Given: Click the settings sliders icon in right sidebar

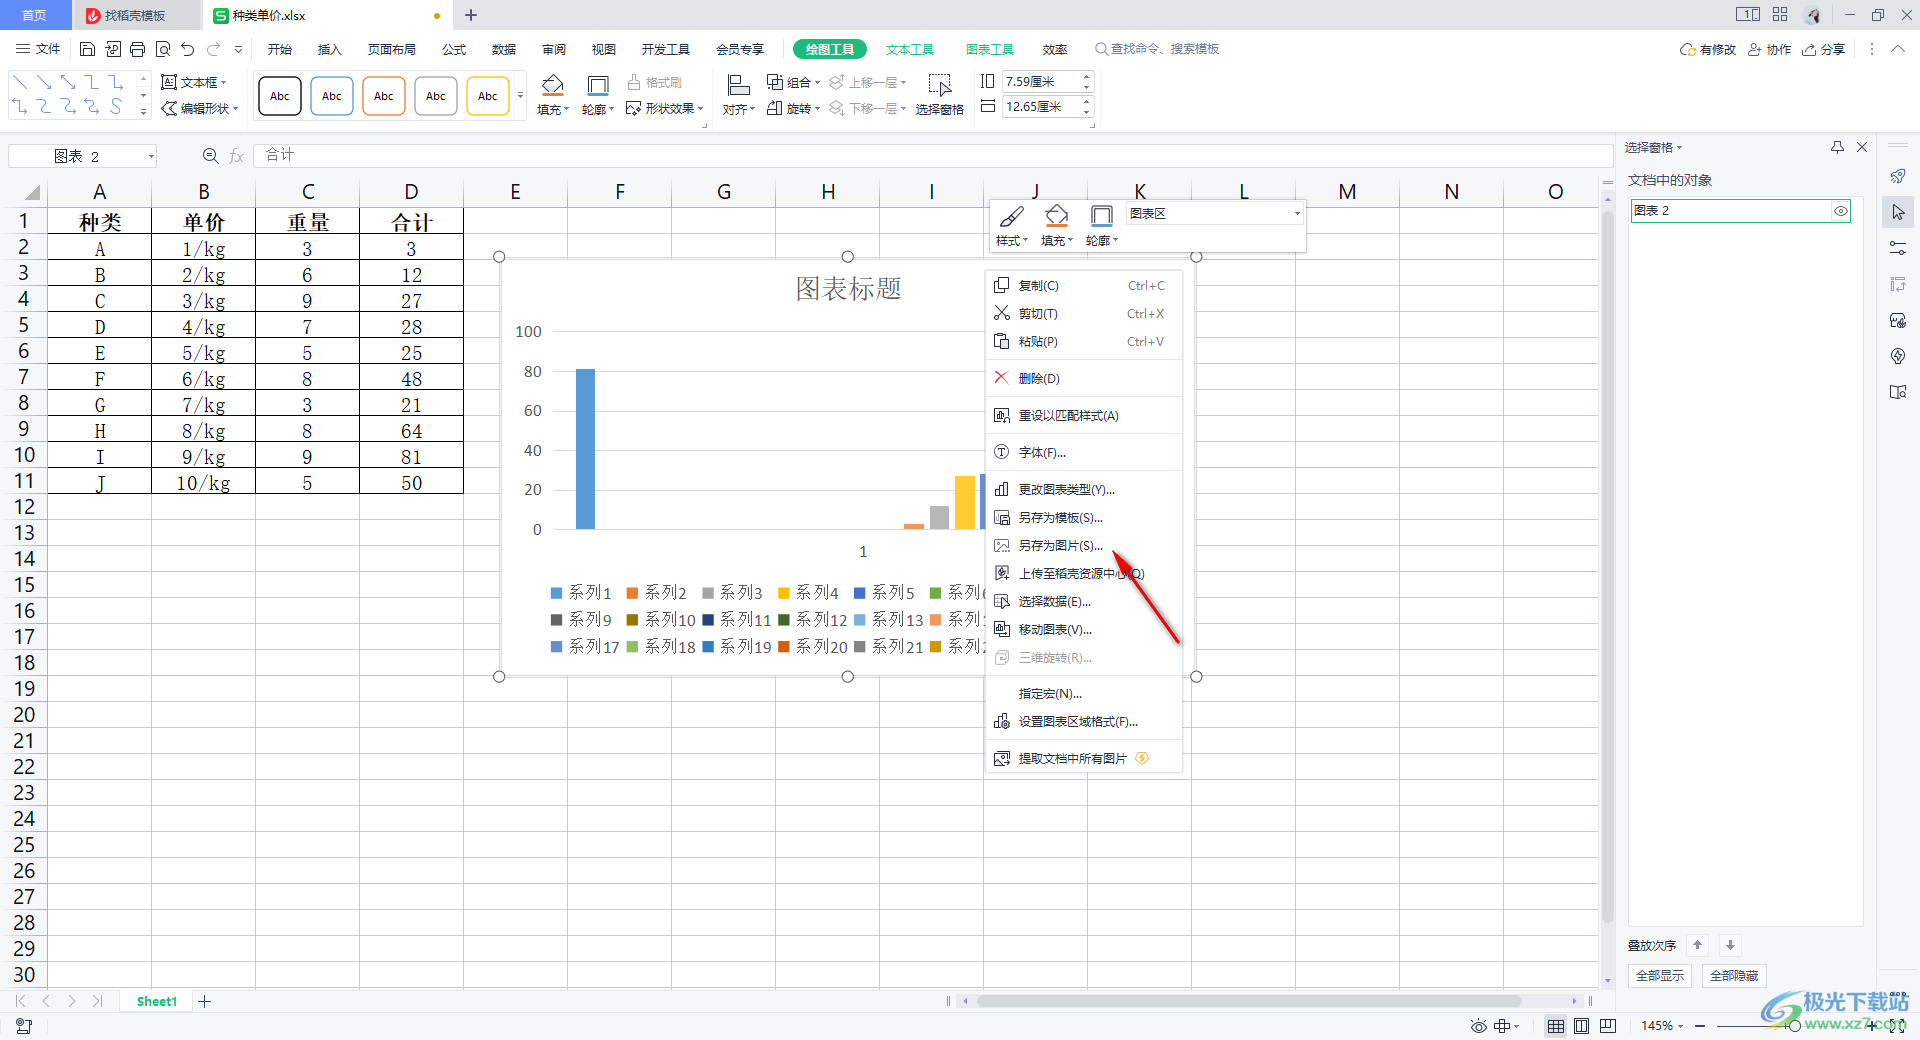Looking at the screenshot, I should (x=1898, y=248).
